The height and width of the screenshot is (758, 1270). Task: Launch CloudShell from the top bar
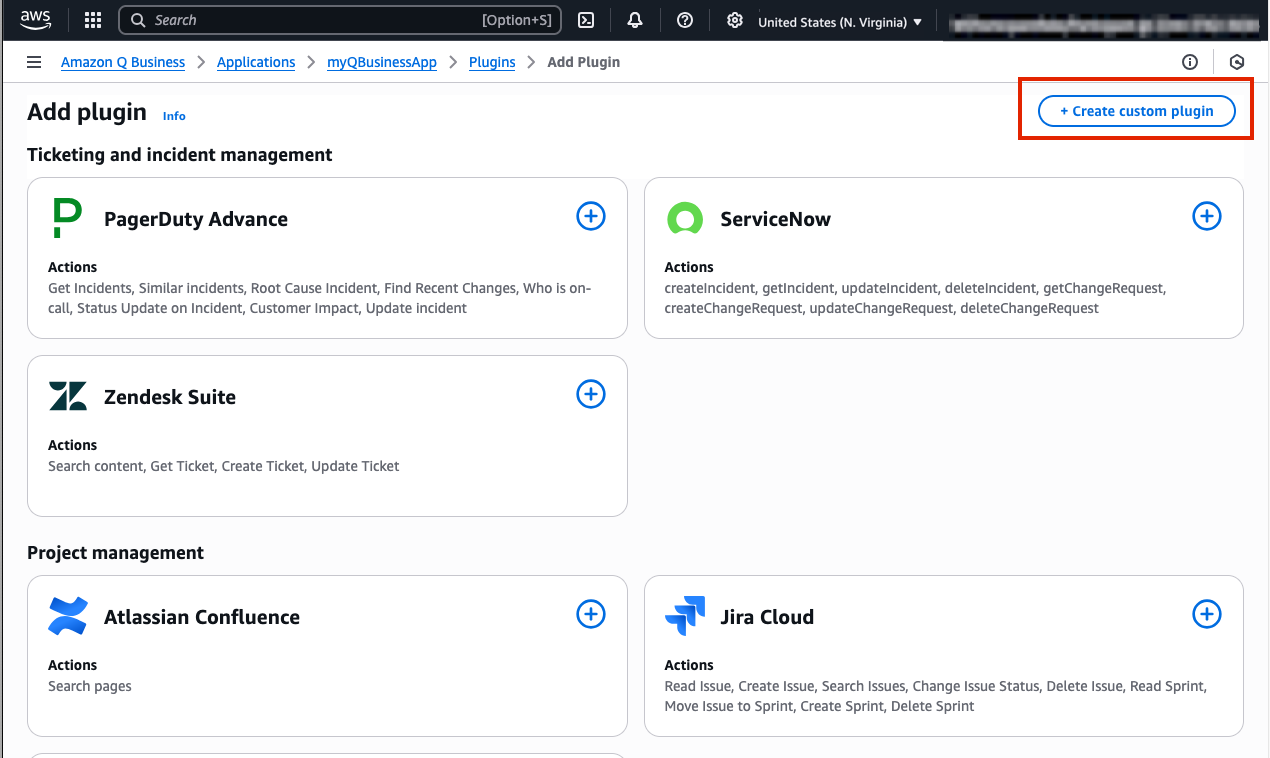point(587,20)
